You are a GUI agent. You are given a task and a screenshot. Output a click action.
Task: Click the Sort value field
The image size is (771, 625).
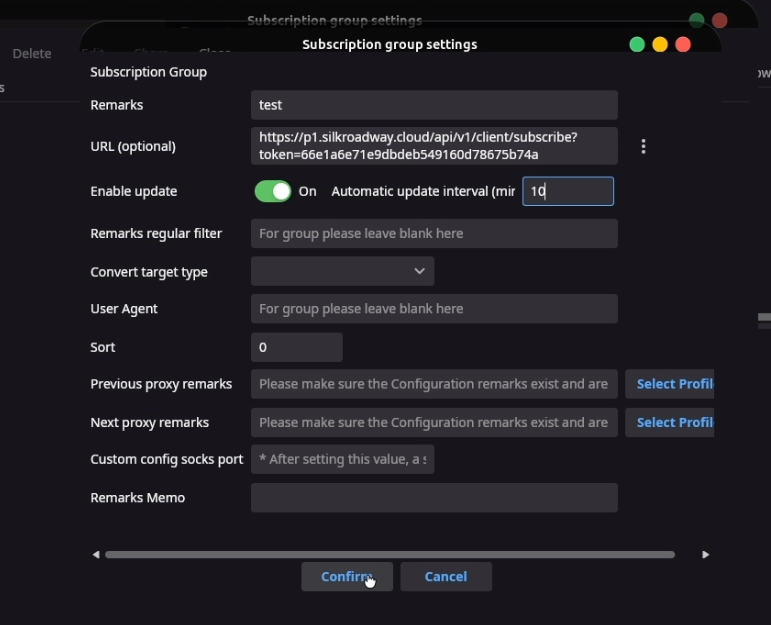click(296, 347)
